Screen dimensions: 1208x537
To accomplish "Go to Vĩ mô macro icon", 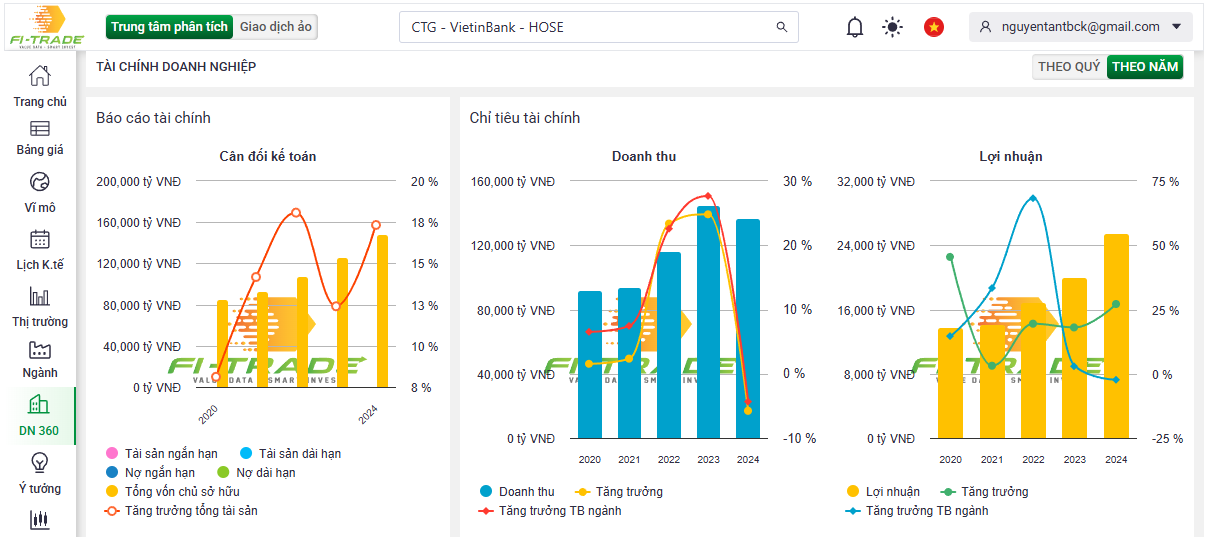I will pos(39,182).
